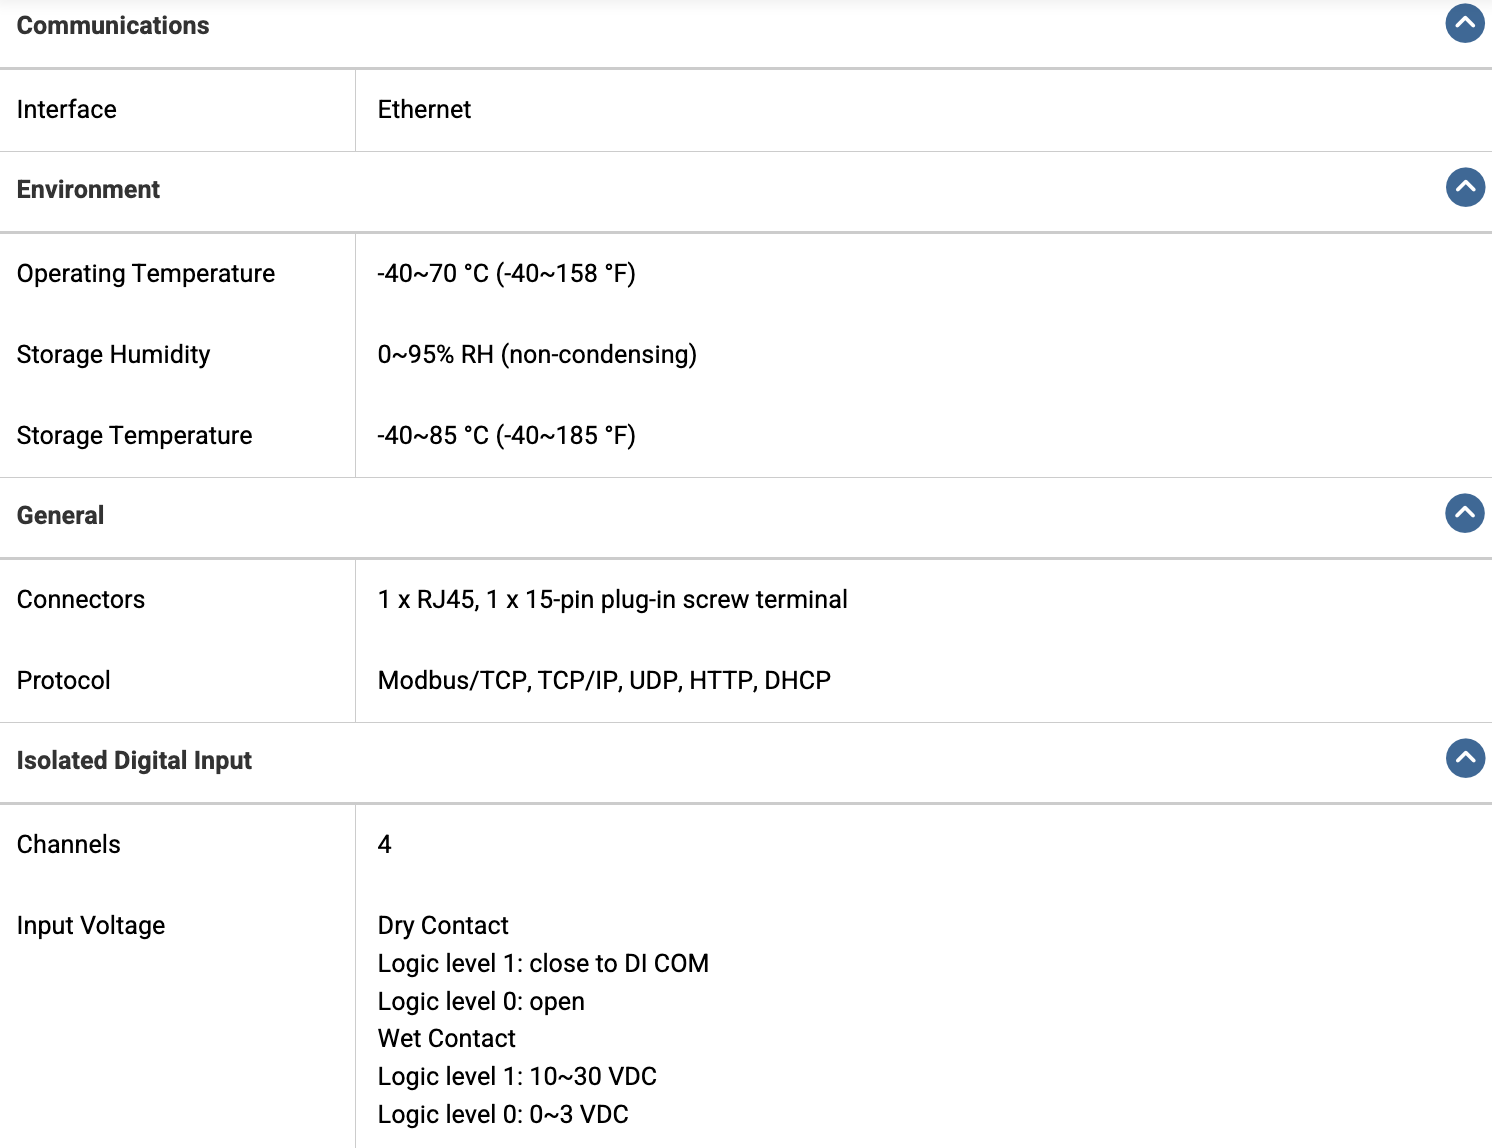The height and width of the screenshot is (1148, 1492).
Task: Click the Storage Humidity label
Action: (114, 355)
